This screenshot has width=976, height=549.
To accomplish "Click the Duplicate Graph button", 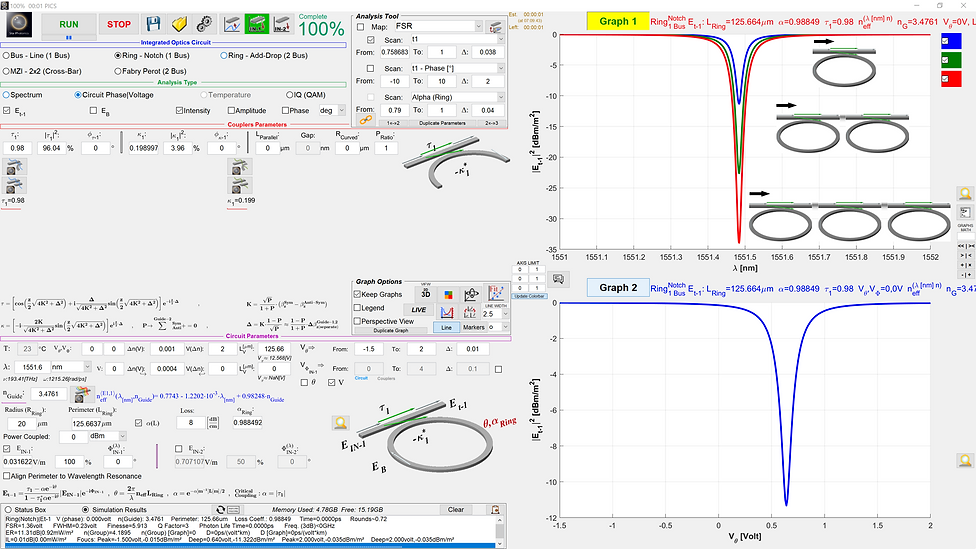I will coord(391,331).
